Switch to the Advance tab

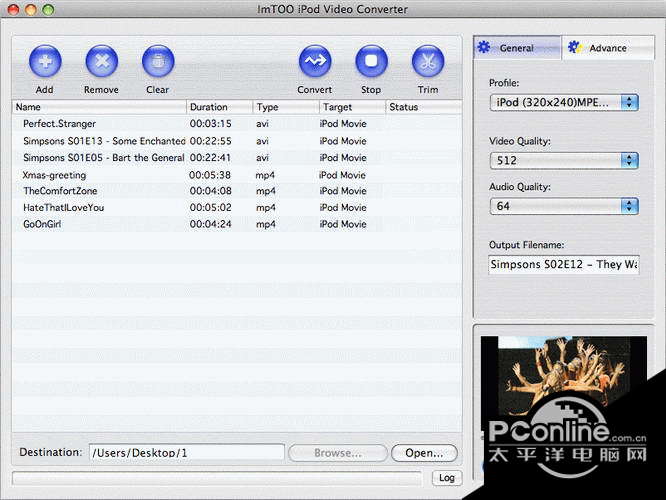tap(608, 48)
